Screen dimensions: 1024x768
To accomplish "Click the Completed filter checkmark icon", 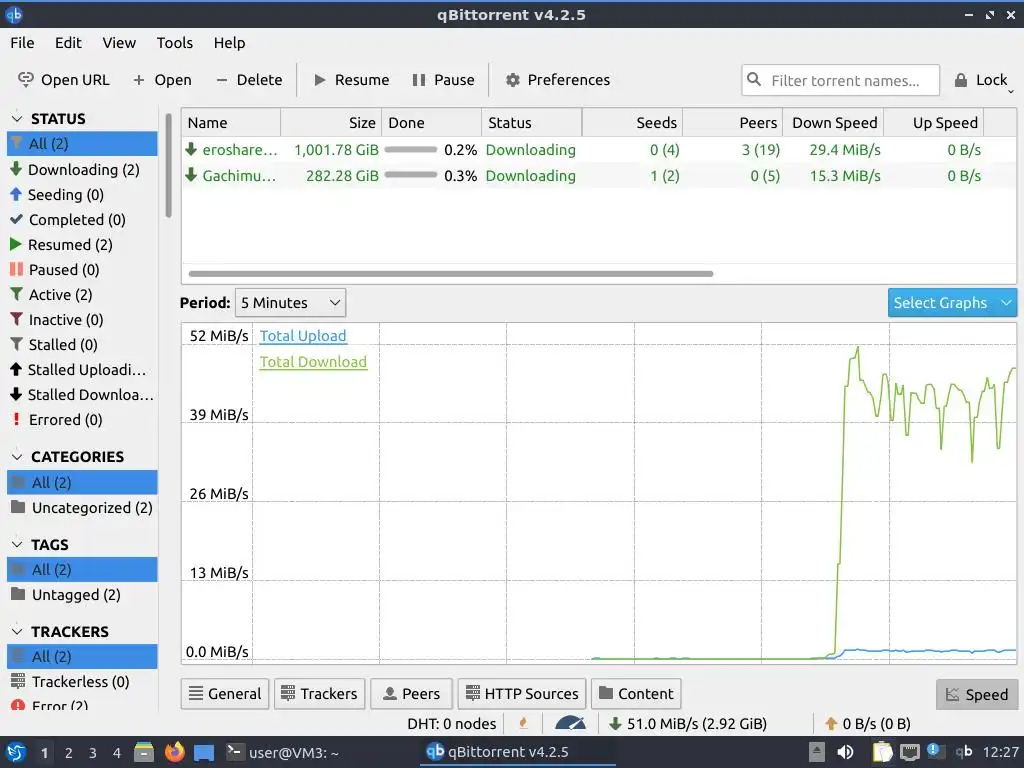I will click(16, 219).
